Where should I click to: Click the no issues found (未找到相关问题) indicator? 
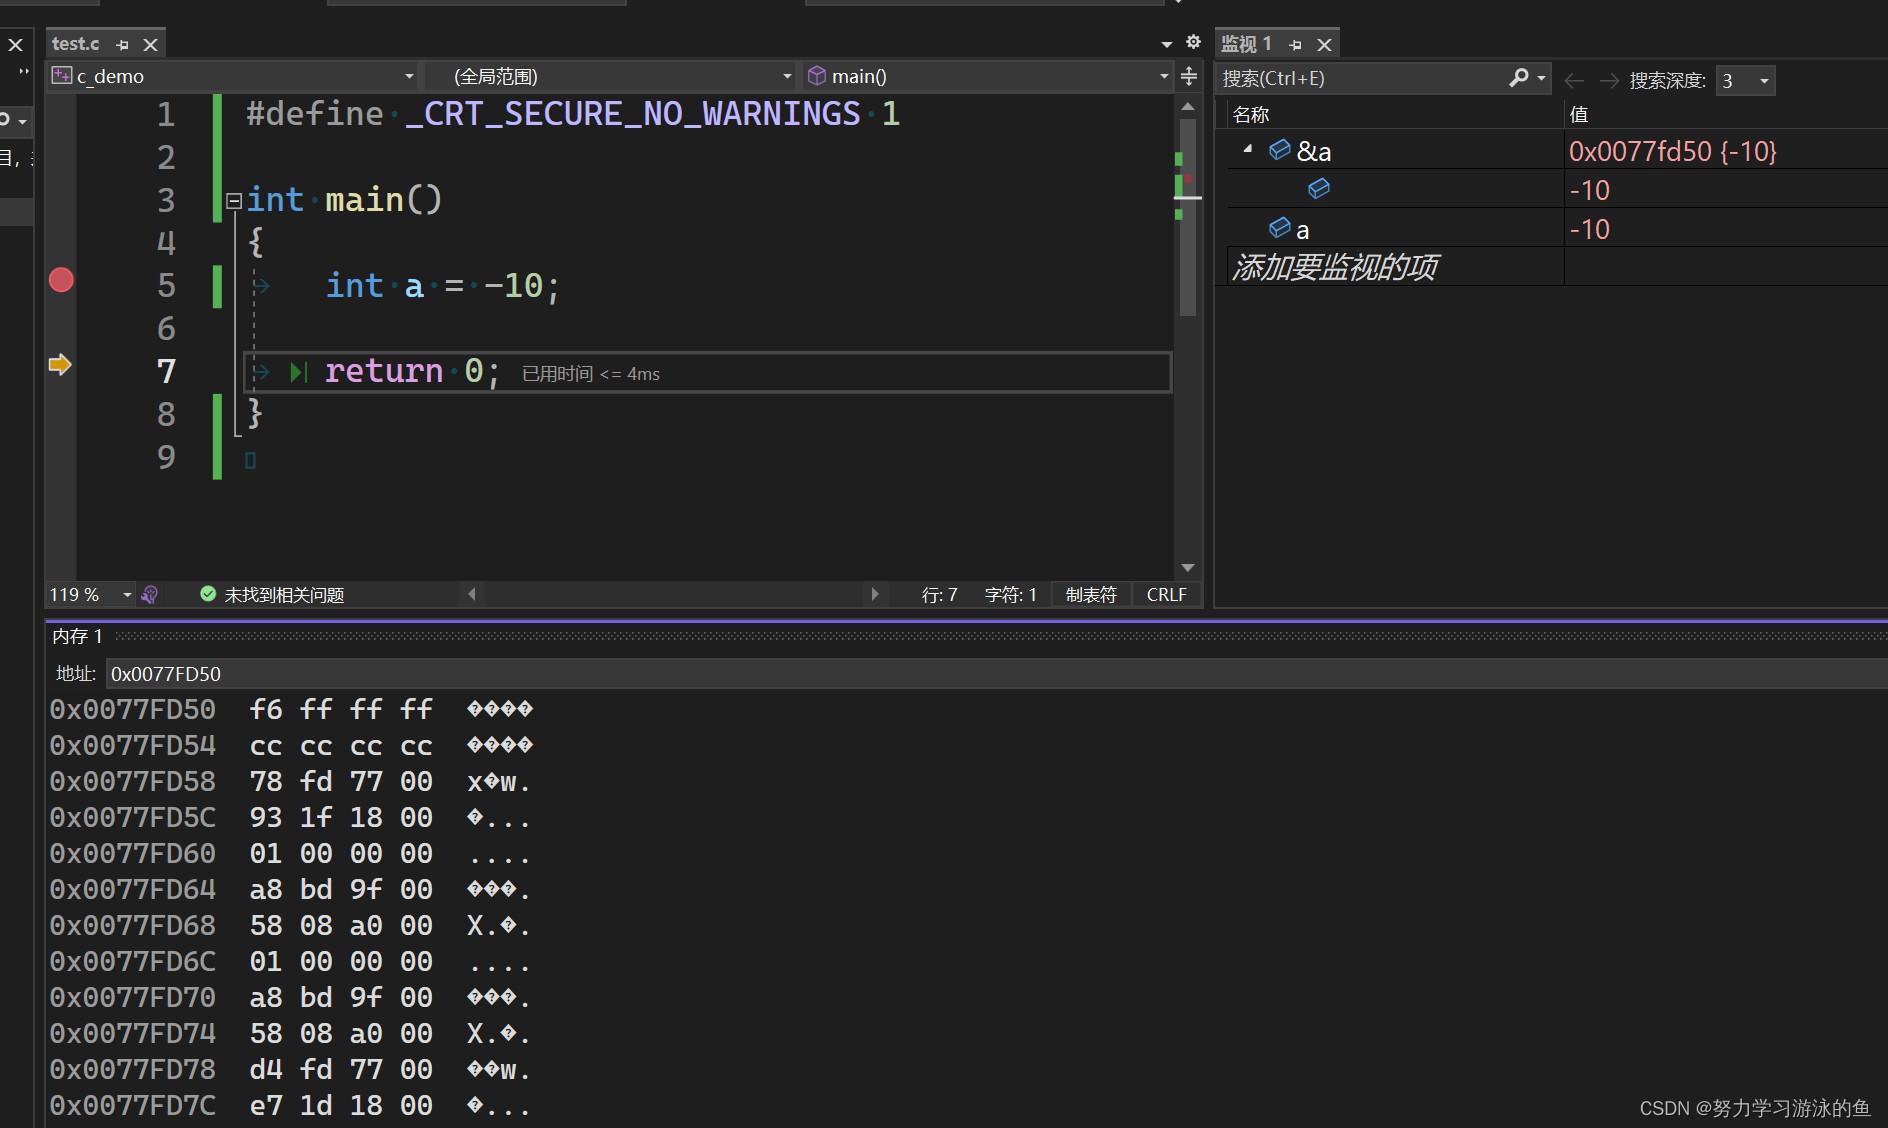coord(272,595)
